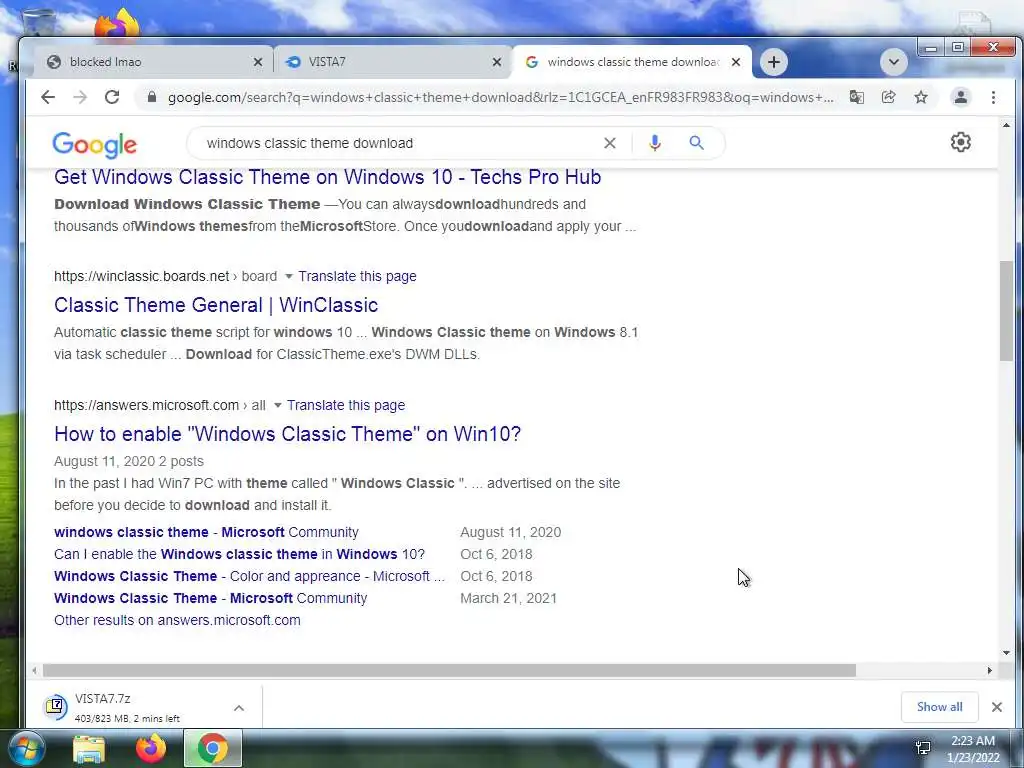Click the vertical scrollbar down arrow
The height and width of the screenshot is (768, 1024).
[1006, 652]
